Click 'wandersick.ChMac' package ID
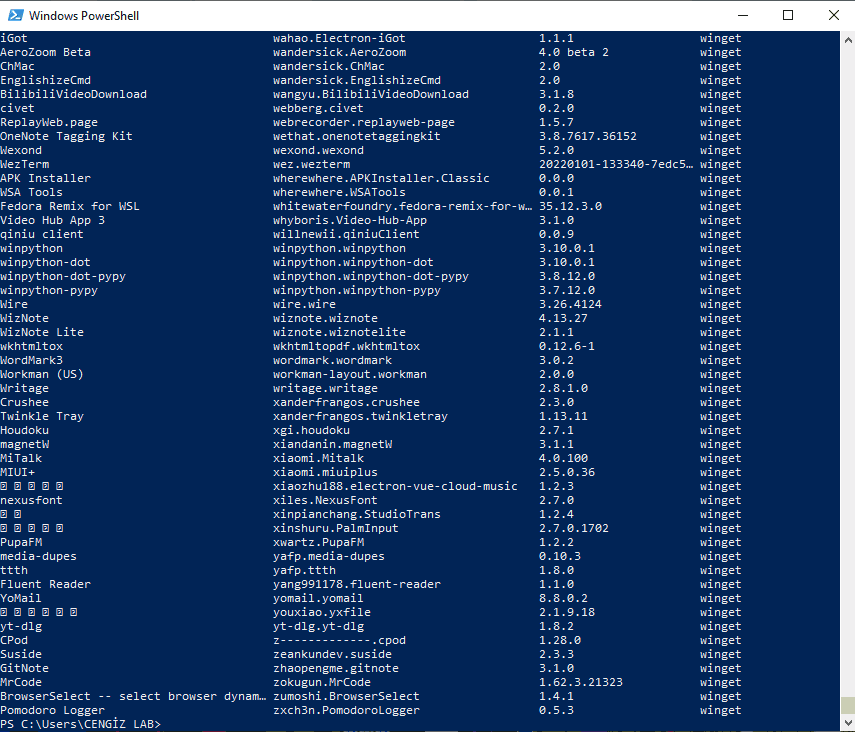 pyautogui.click(x=329, y=66)
